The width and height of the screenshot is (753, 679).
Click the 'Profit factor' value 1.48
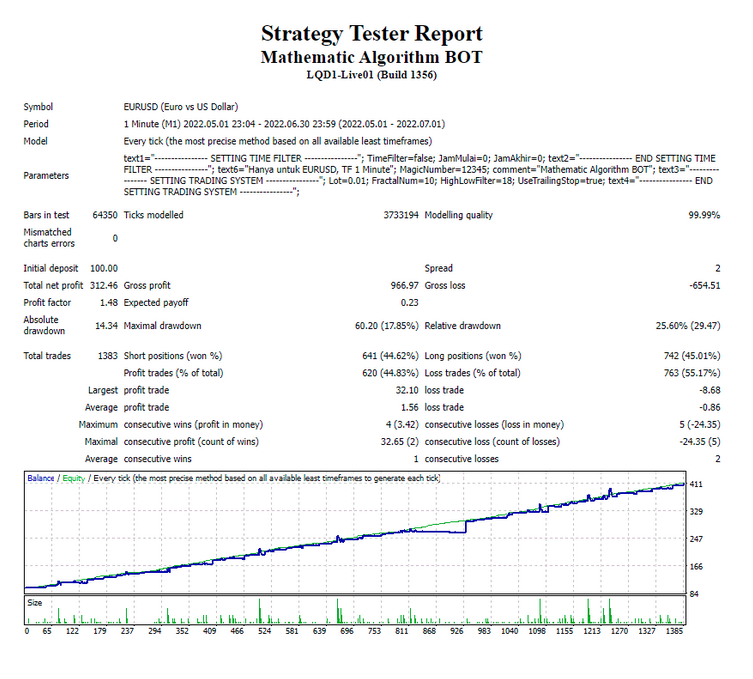(109, 303)
